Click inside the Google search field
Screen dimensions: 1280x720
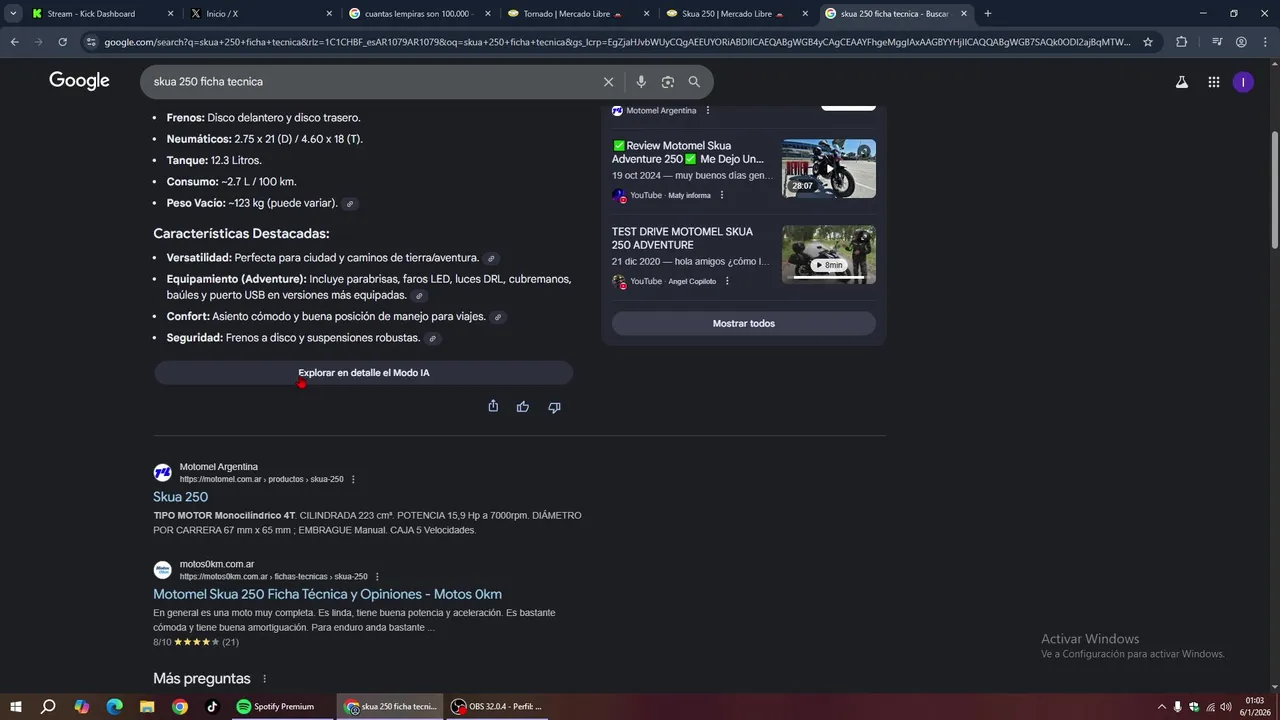coord(370,82)
